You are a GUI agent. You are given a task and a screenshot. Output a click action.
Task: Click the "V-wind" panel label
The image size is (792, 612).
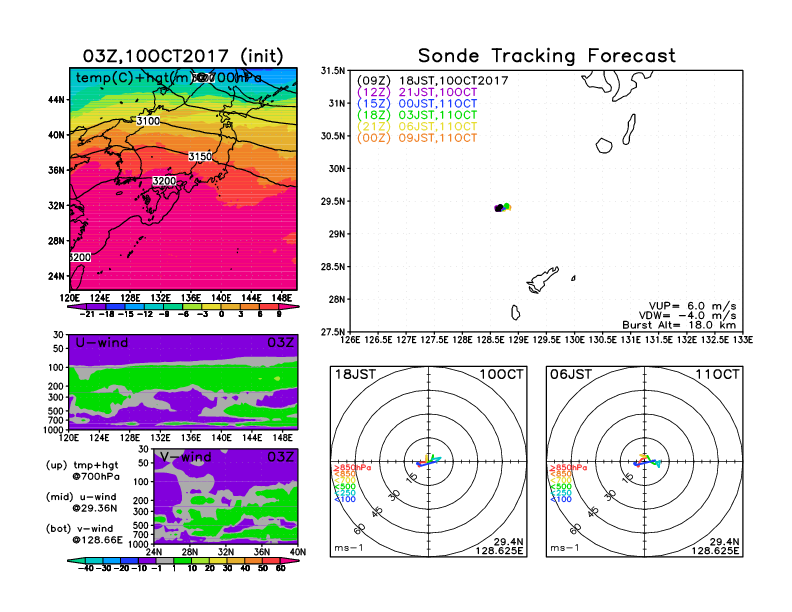tap(185, 457)
